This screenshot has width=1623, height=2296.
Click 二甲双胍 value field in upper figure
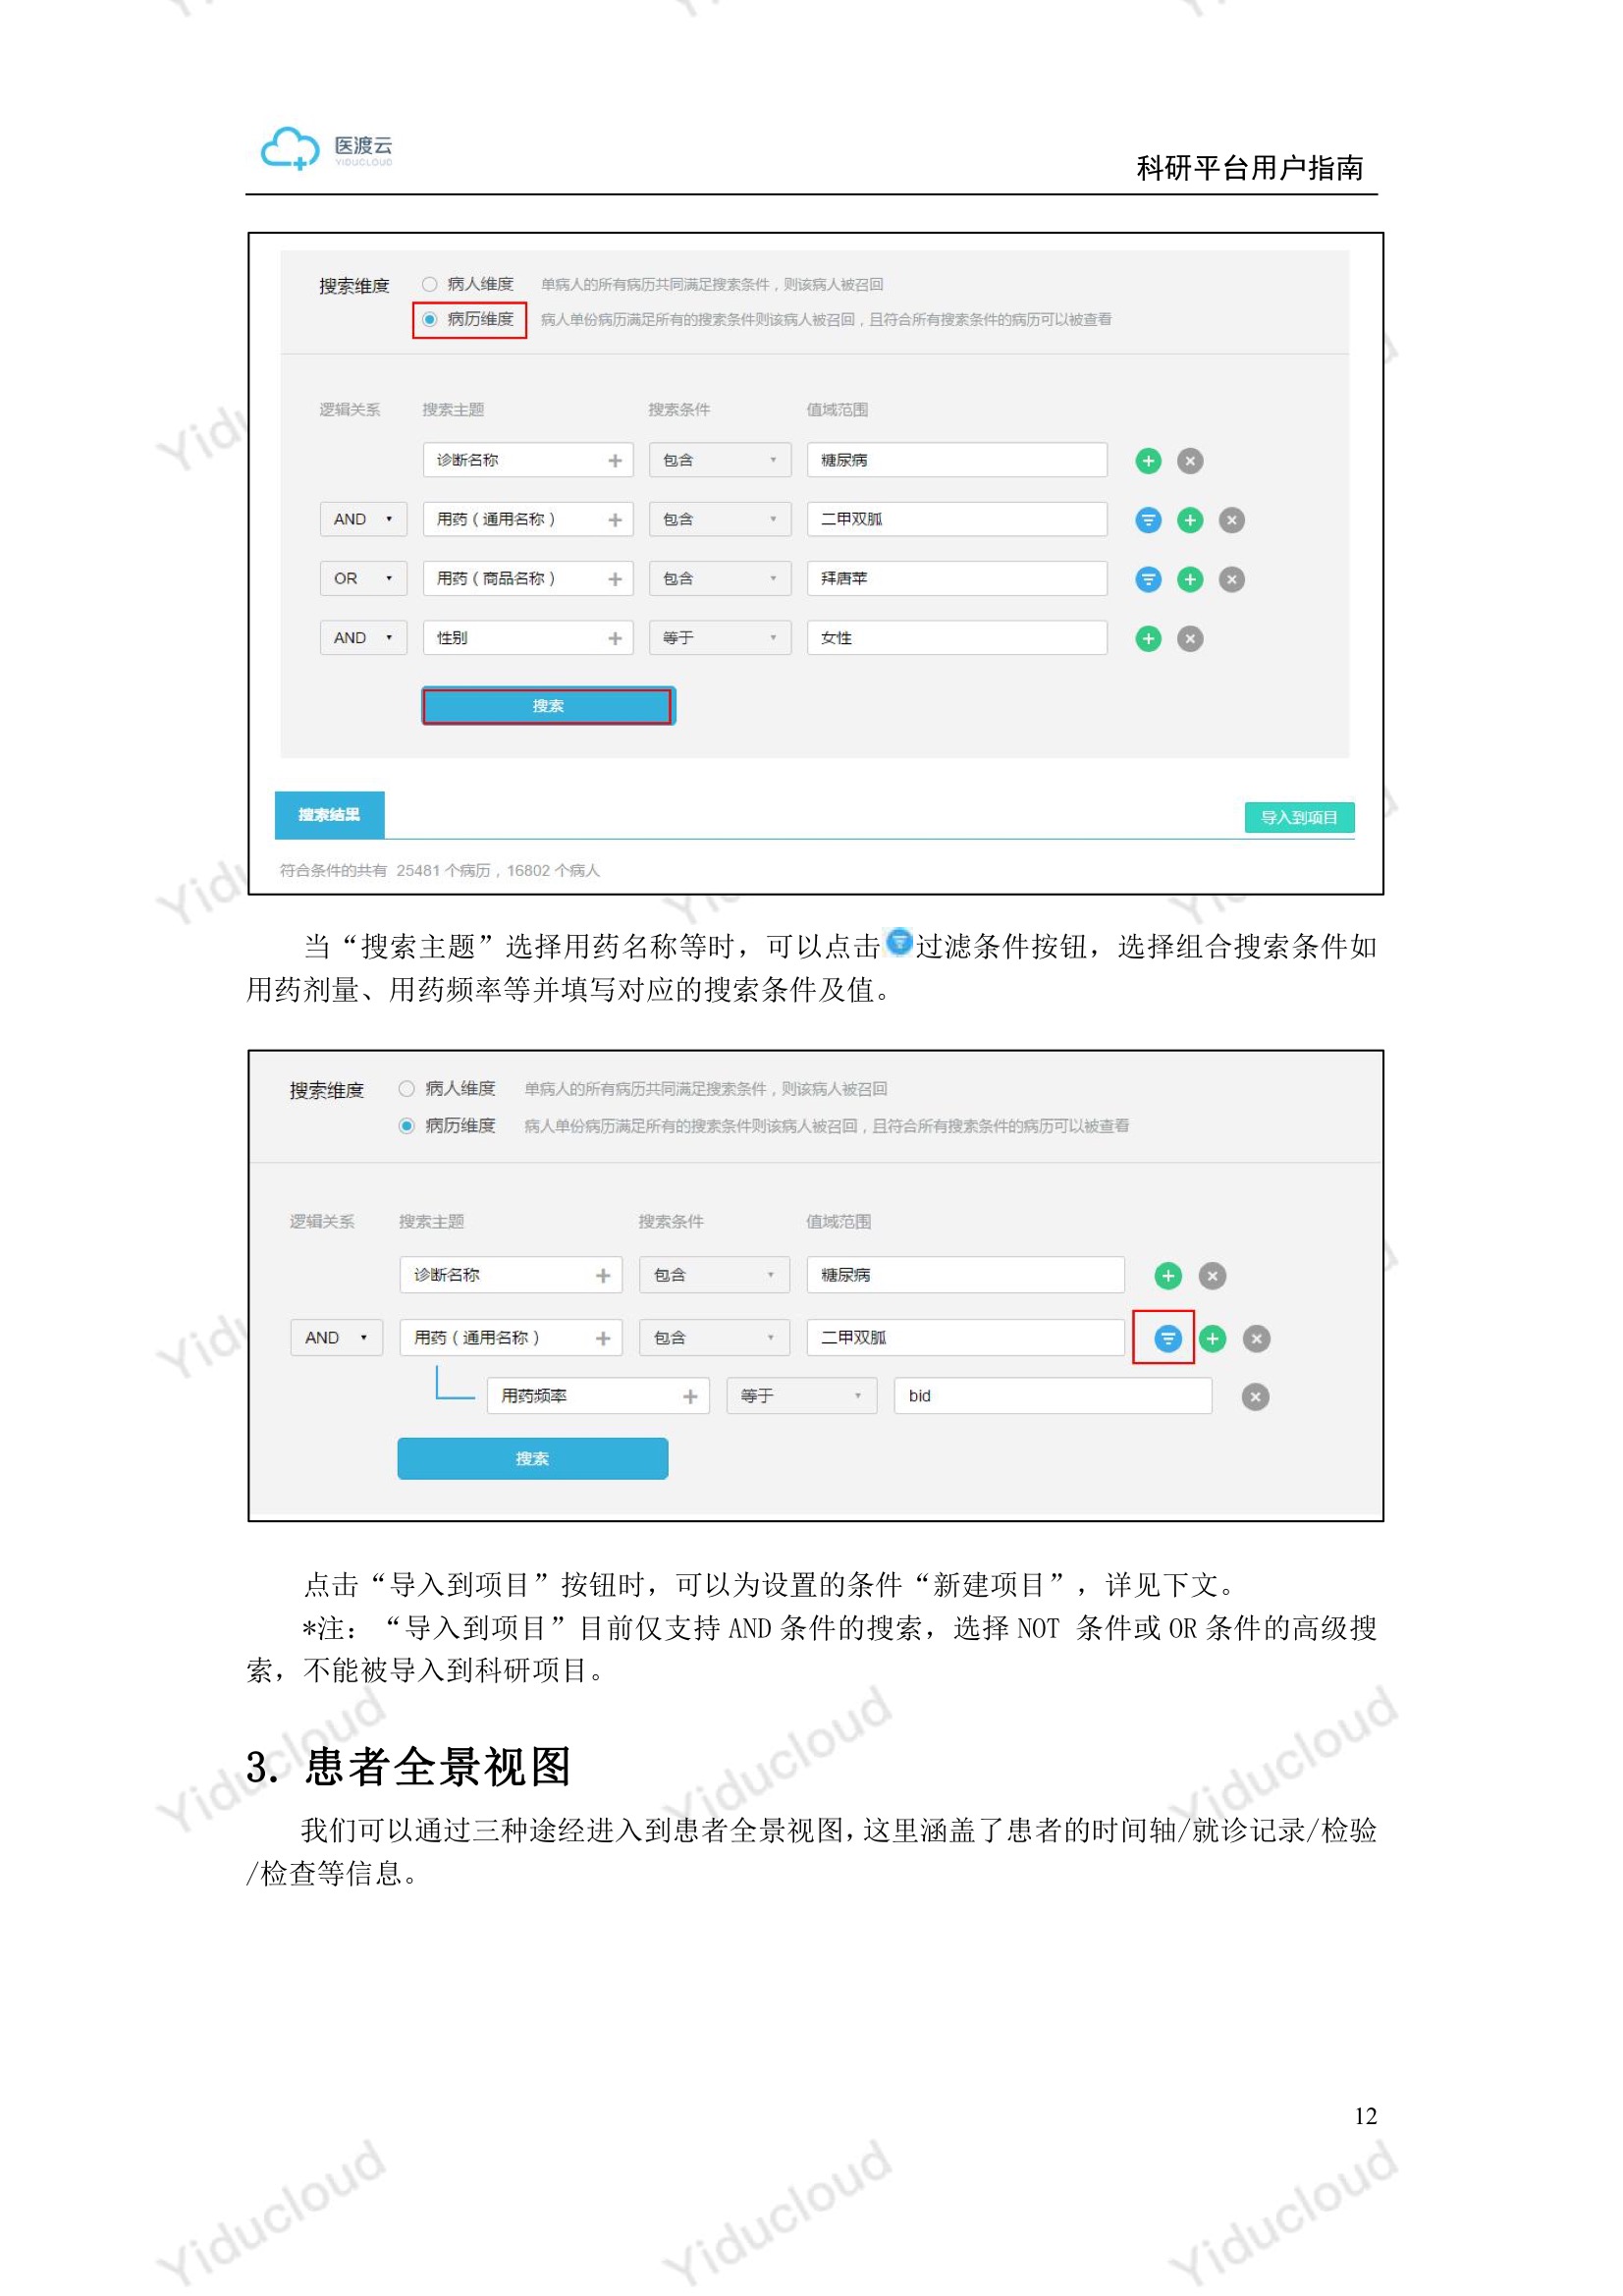957,520
